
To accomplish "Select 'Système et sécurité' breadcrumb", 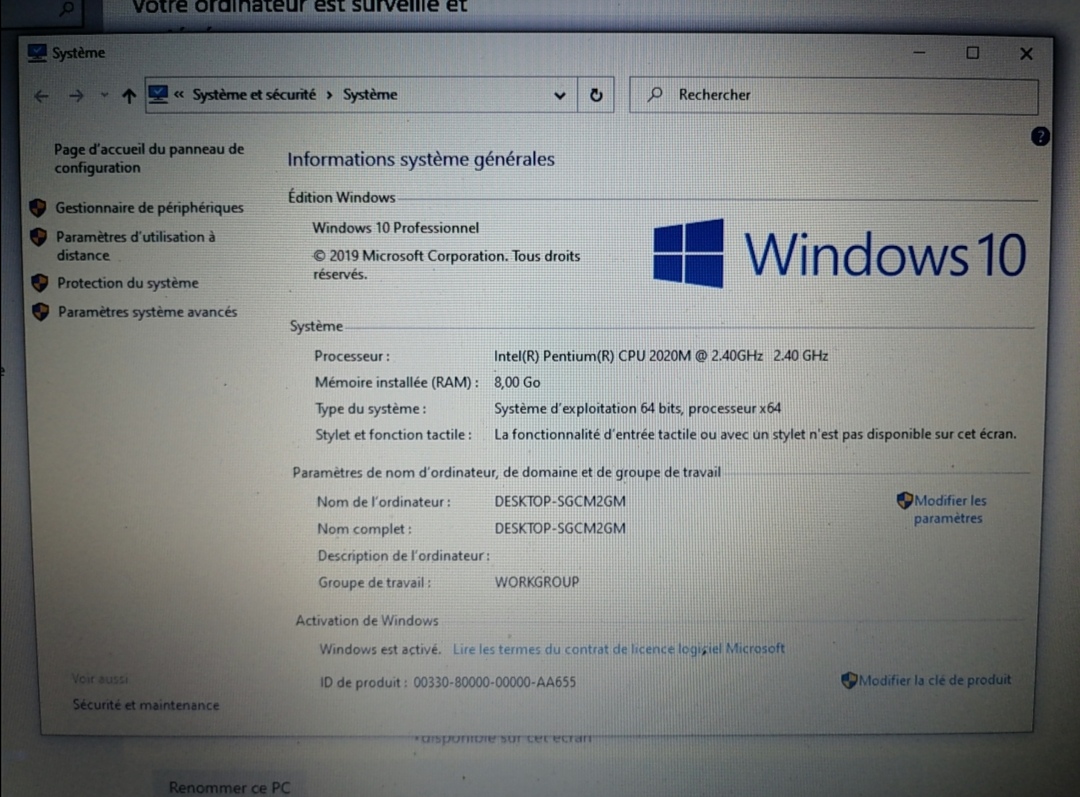I will (x=254, y=94).
